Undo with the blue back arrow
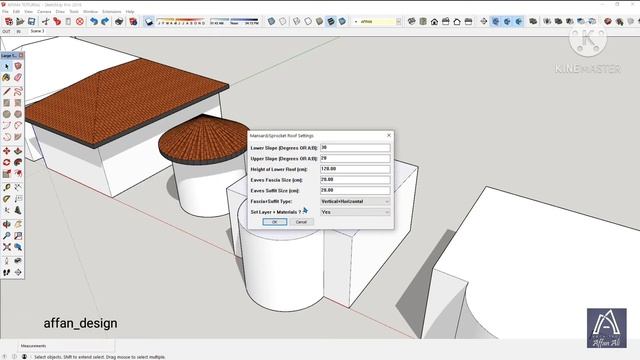 94,21
